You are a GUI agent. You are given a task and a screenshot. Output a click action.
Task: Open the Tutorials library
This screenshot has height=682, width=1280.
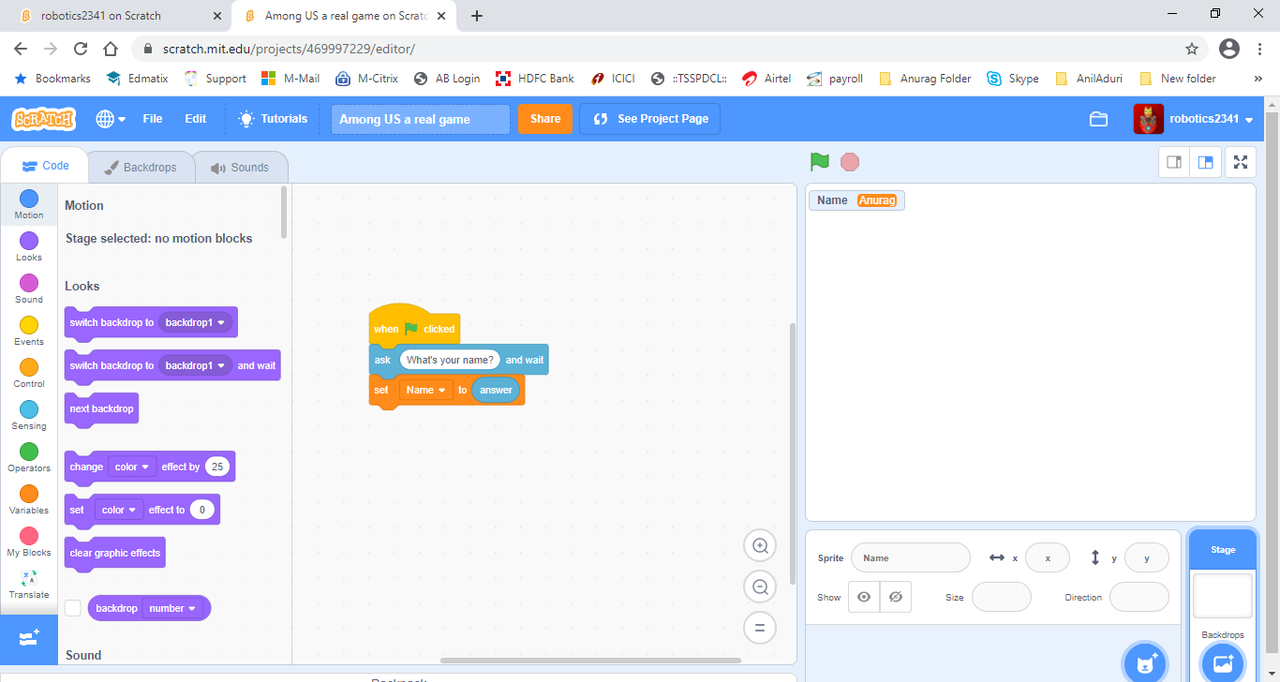tap(272, 119)
